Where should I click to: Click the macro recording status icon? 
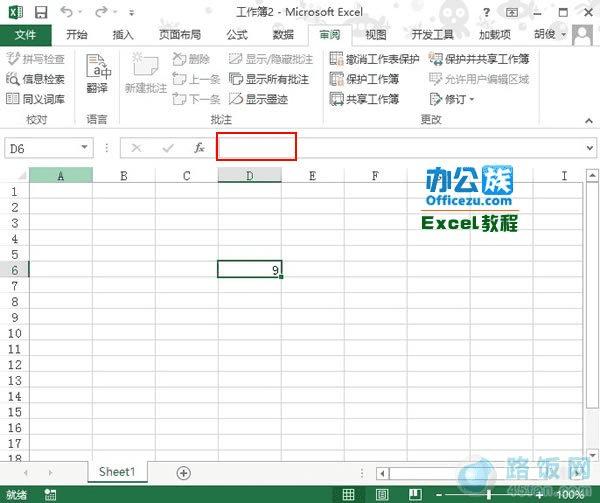tap(50, 495)
